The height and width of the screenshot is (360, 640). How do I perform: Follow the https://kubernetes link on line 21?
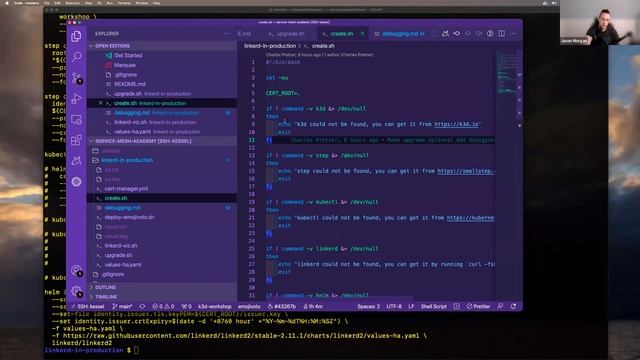(x=470, y=218)
